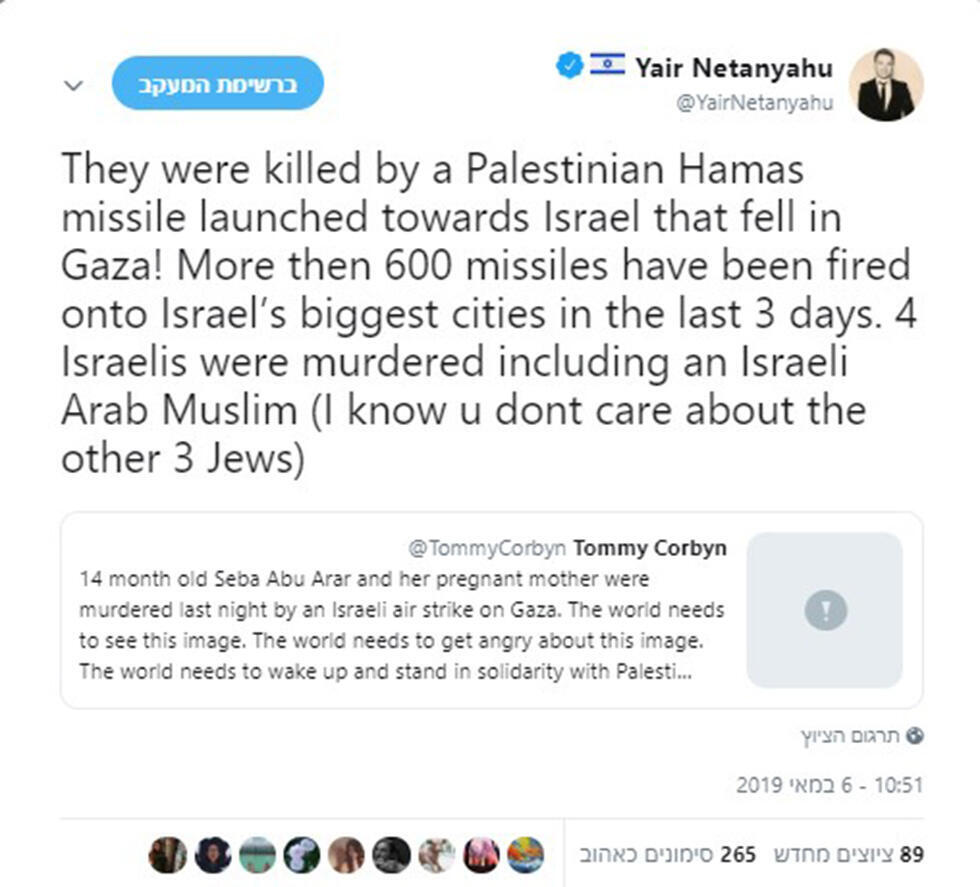Click the blue following button

click(217, 83)
